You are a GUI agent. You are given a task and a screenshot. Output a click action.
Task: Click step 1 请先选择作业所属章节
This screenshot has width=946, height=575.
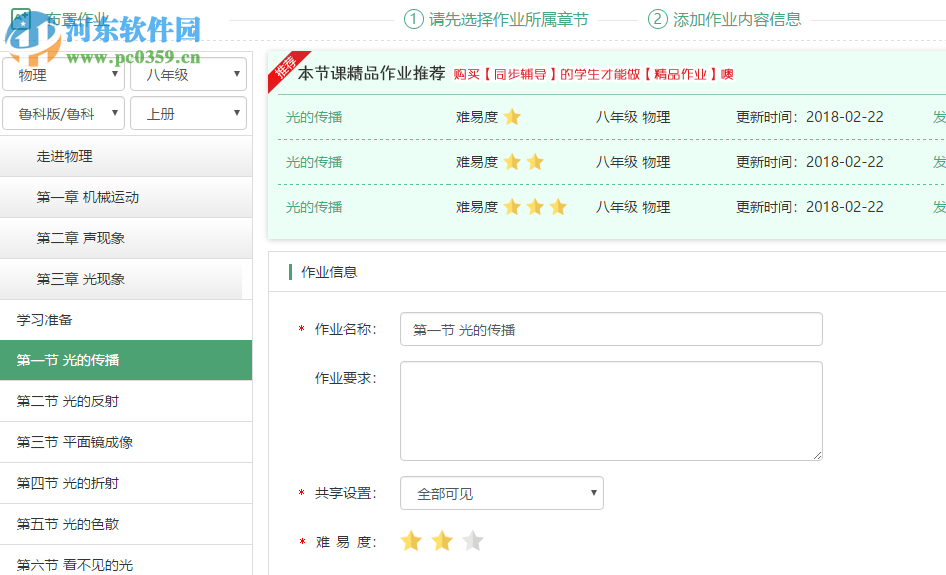tap(496, 19)
